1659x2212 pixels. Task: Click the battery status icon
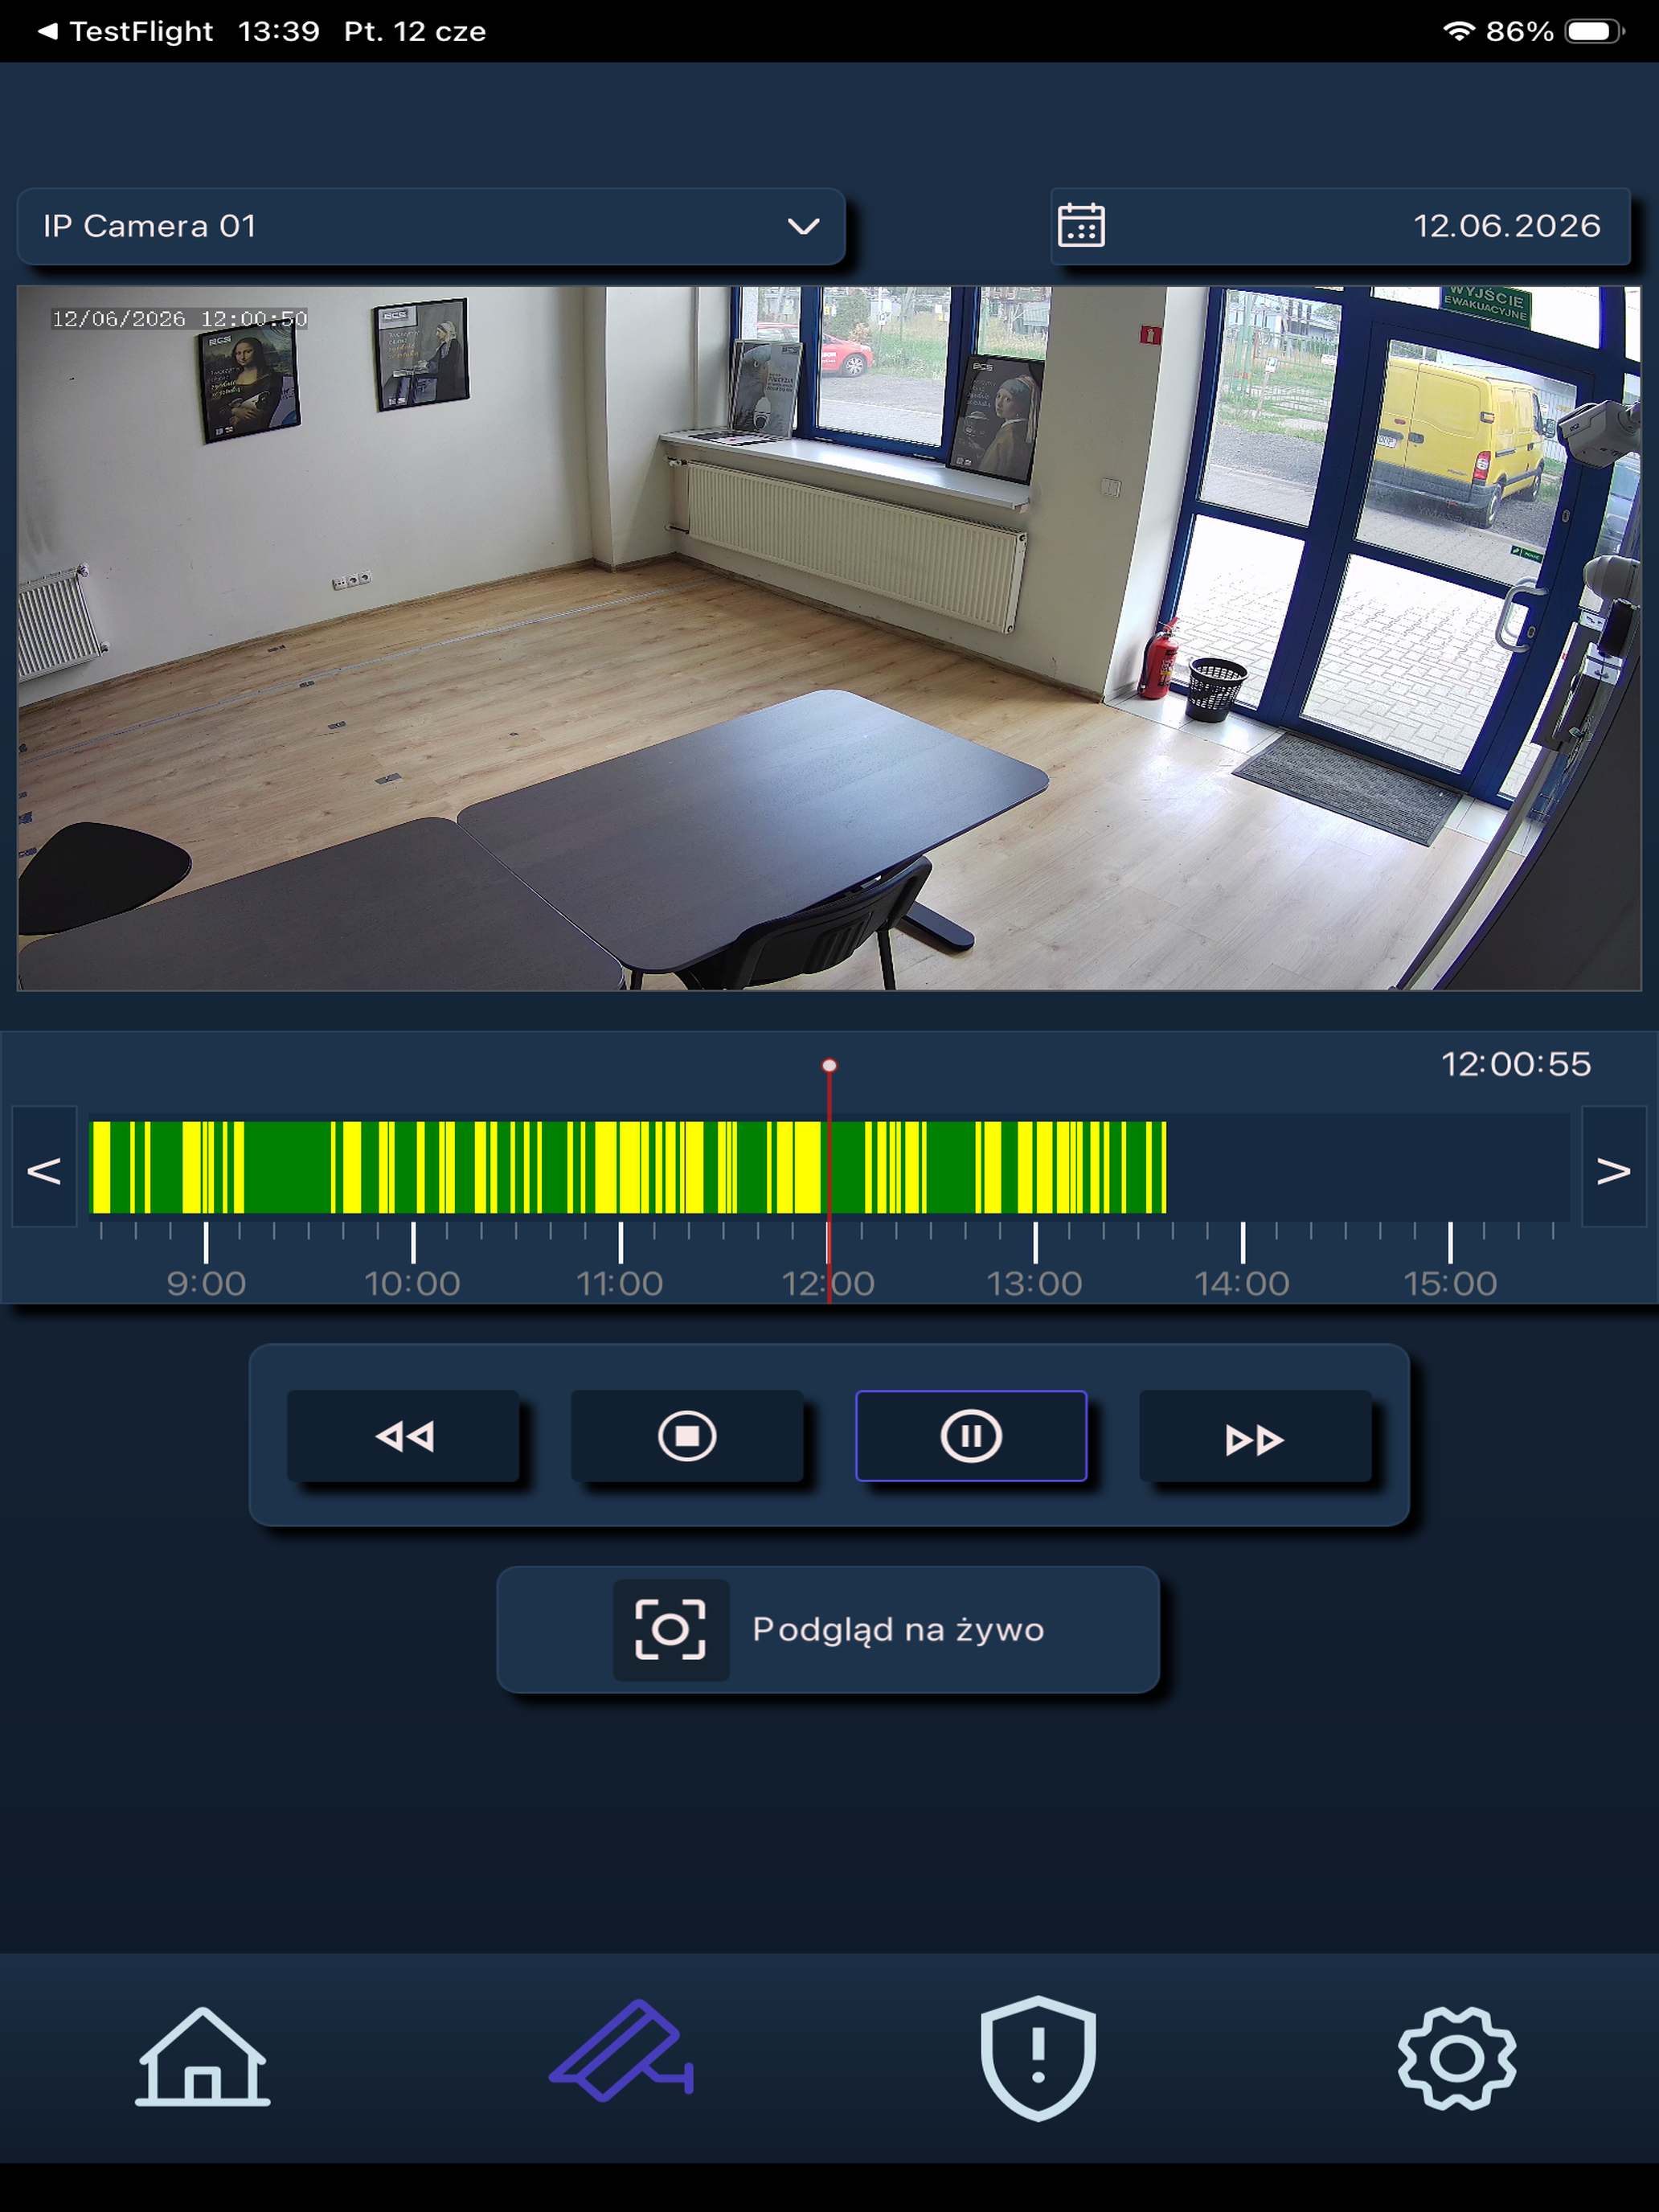[1594, 31]
